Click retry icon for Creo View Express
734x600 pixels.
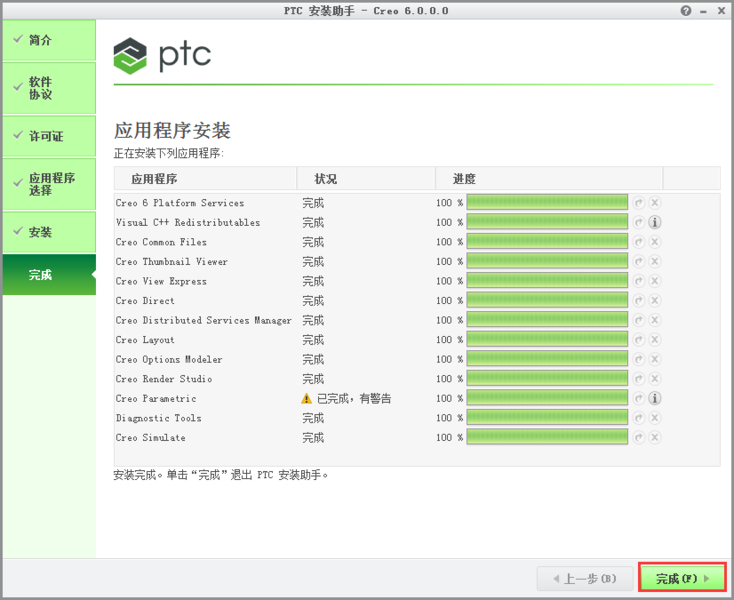click(x=639, y=281)
